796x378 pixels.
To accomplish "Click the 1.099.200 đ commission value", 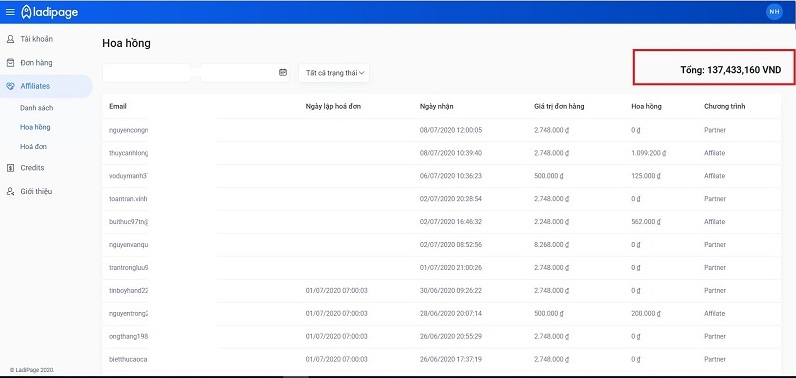I will (x=649, y=153).
